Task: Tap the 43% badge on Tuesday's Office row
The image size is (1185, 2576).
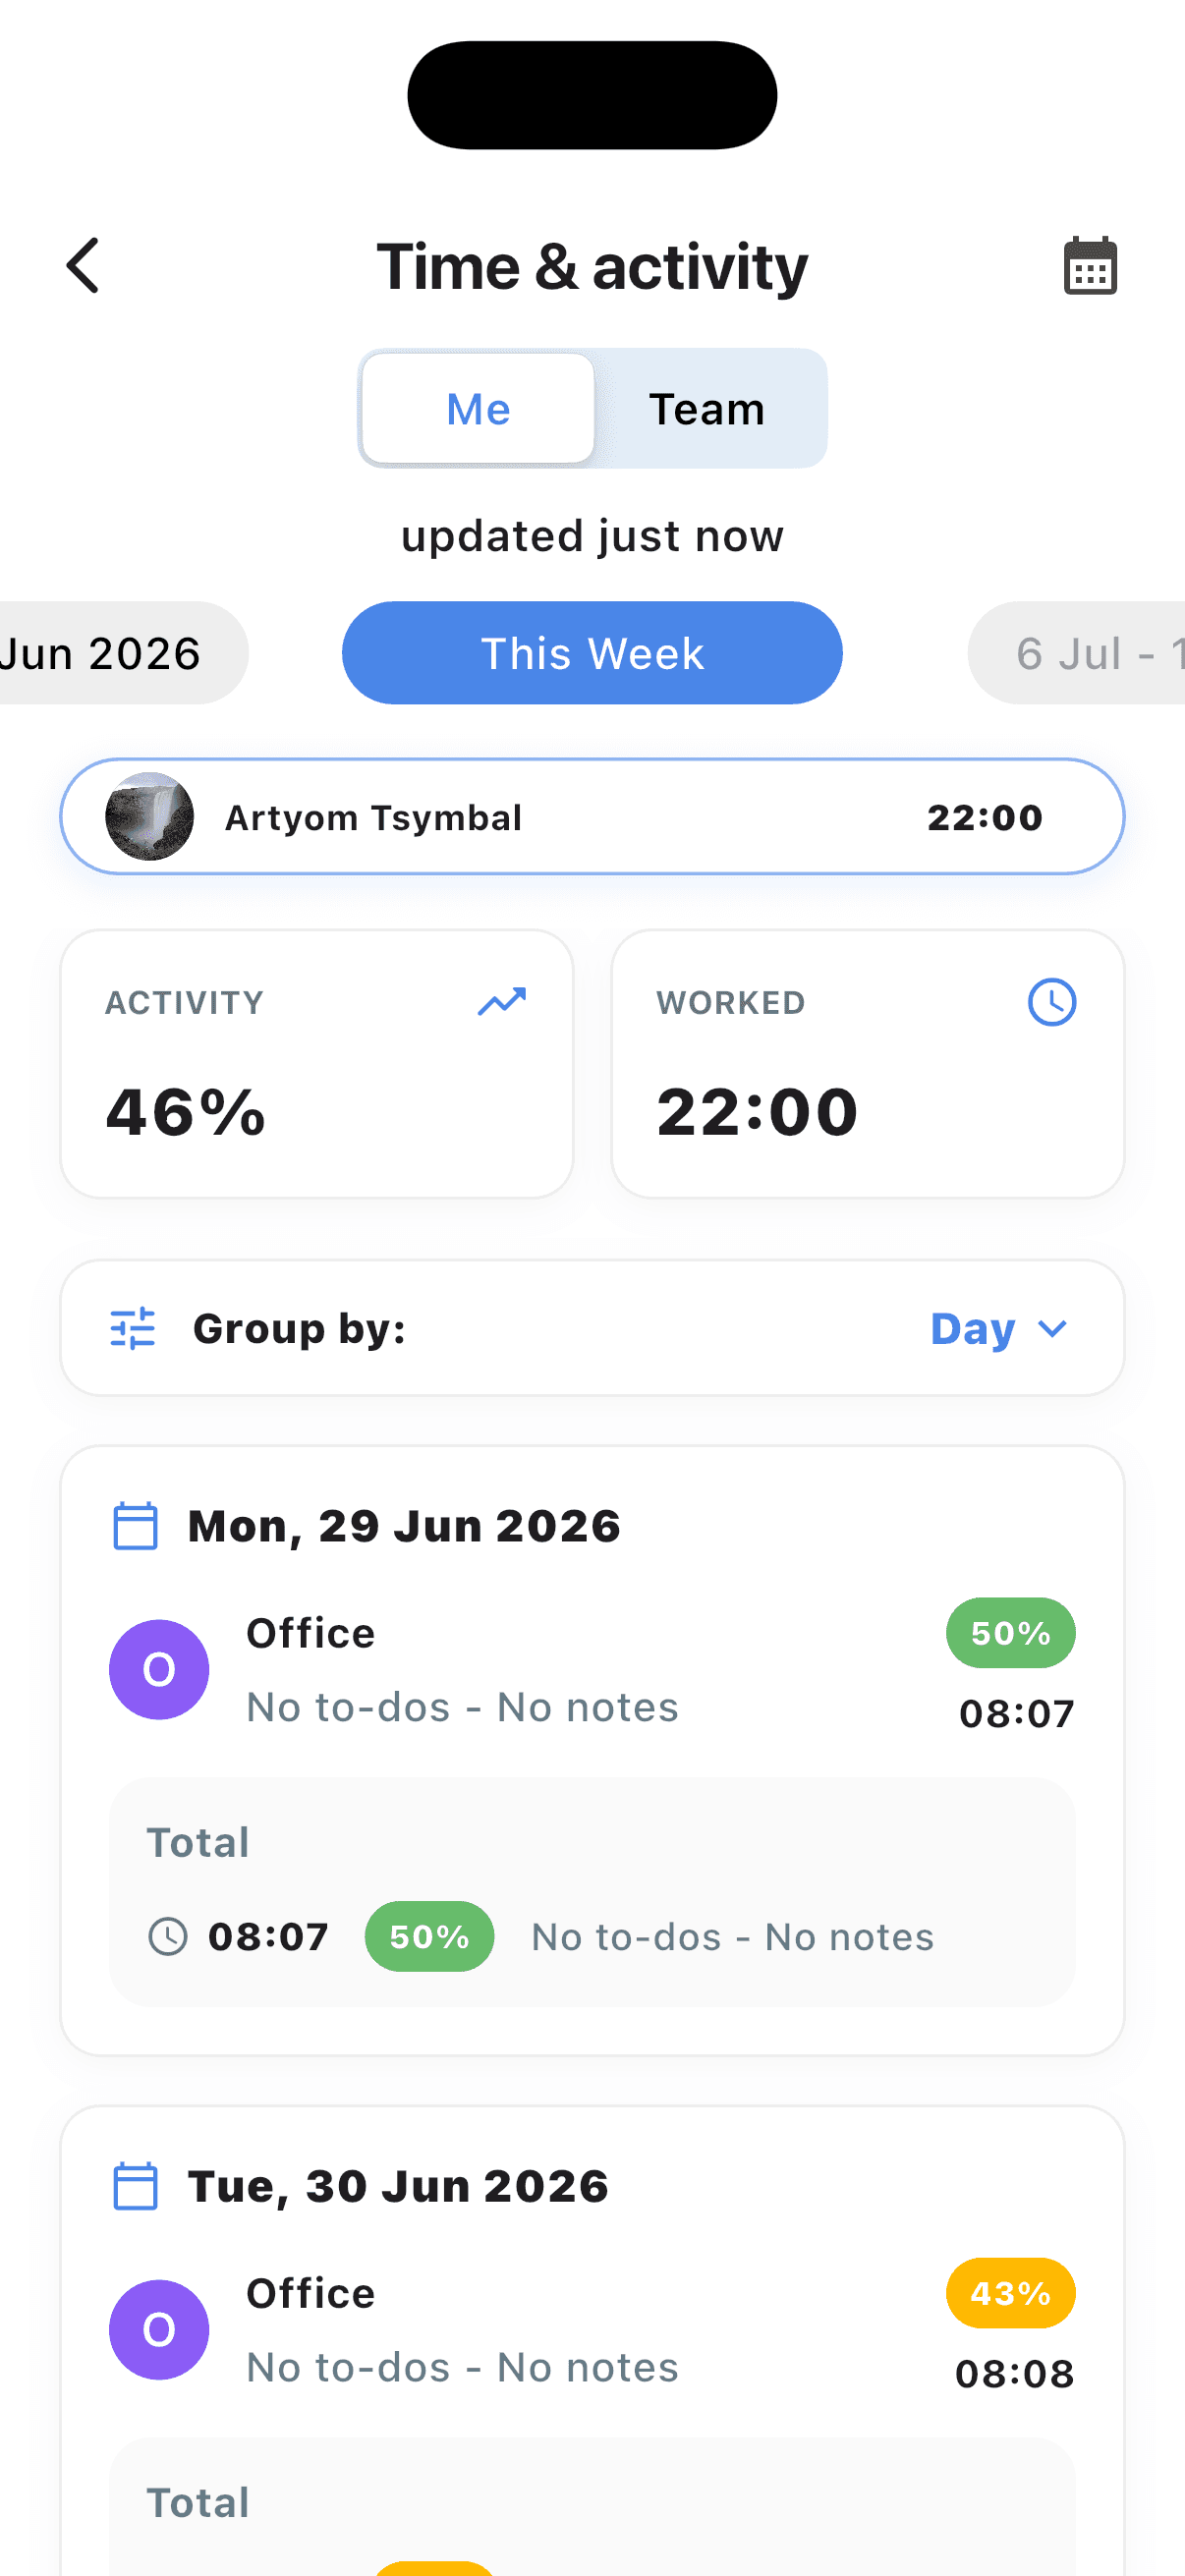Action: point(1011,2293)
